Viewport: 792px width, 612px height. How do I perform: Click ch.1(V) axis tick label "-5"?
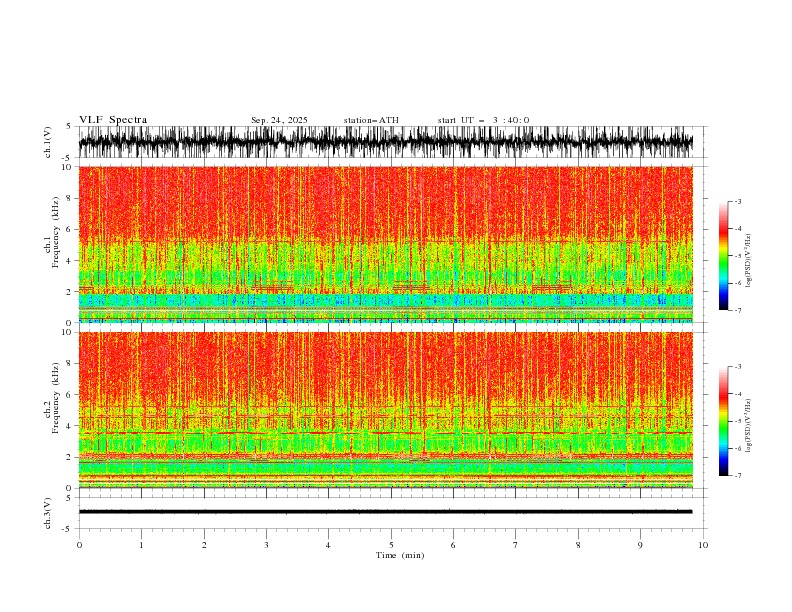[x=68, y=158]
